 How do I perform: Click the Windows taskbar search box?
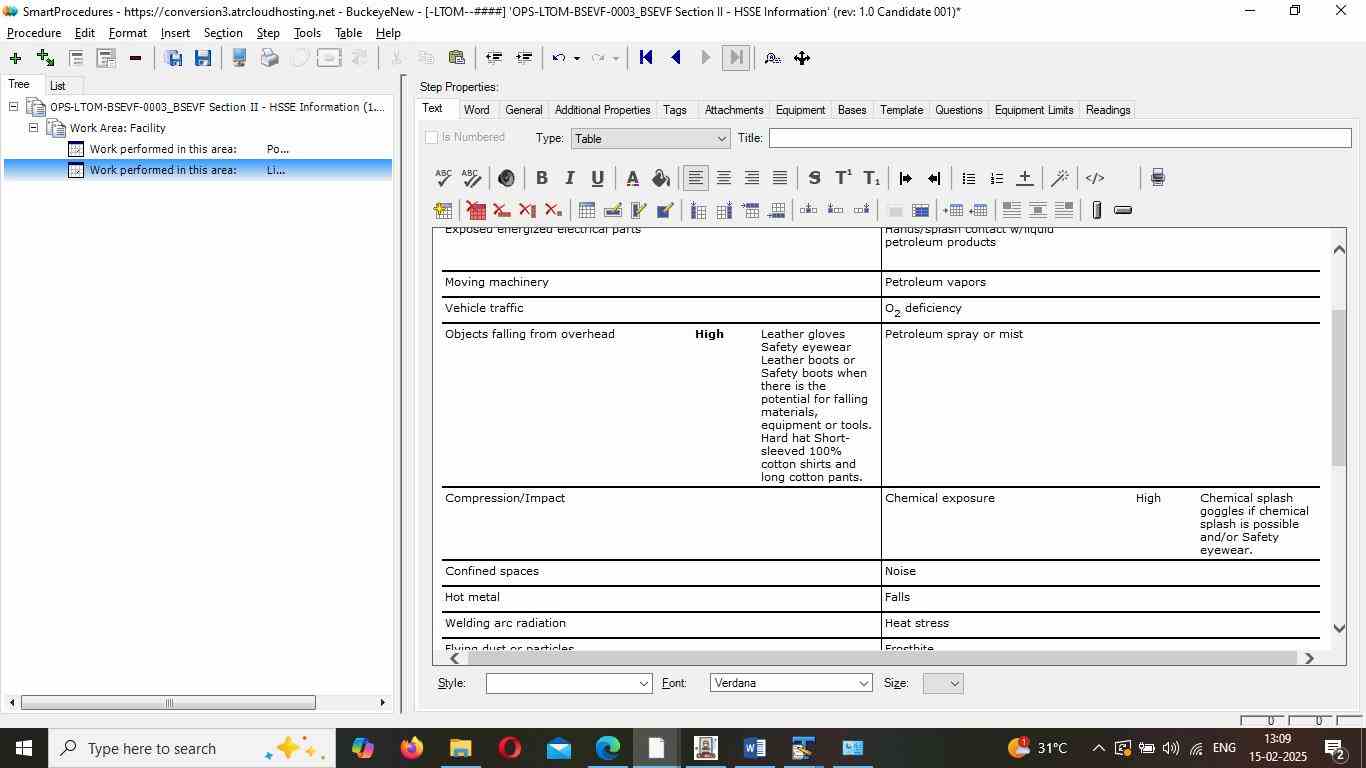point(191,748)
